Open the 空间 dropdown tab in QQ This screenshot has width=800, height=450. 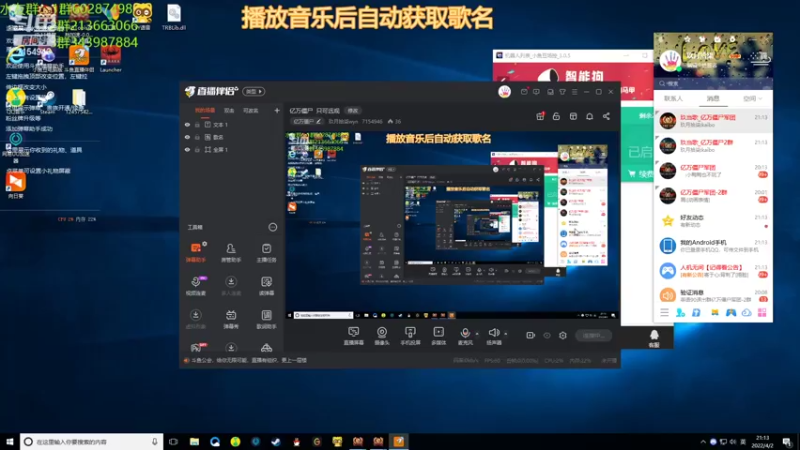752,98
